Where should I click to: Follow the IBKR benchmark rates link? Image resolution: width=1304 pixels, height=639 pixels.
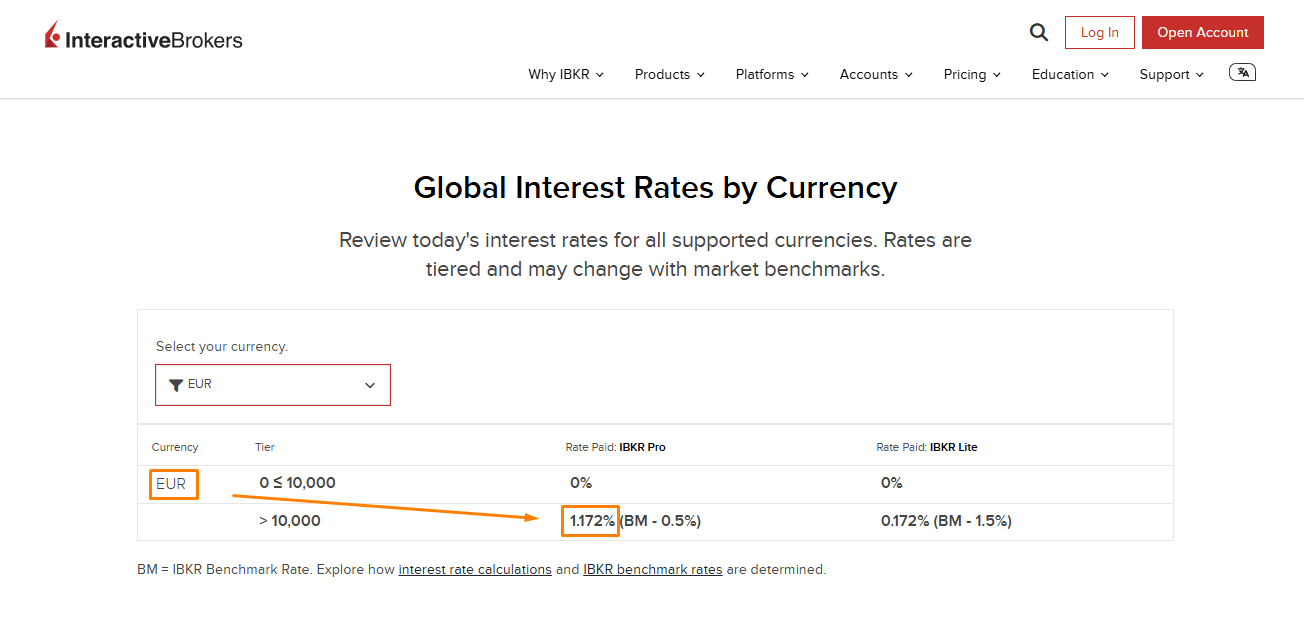(x=653, y=569)
